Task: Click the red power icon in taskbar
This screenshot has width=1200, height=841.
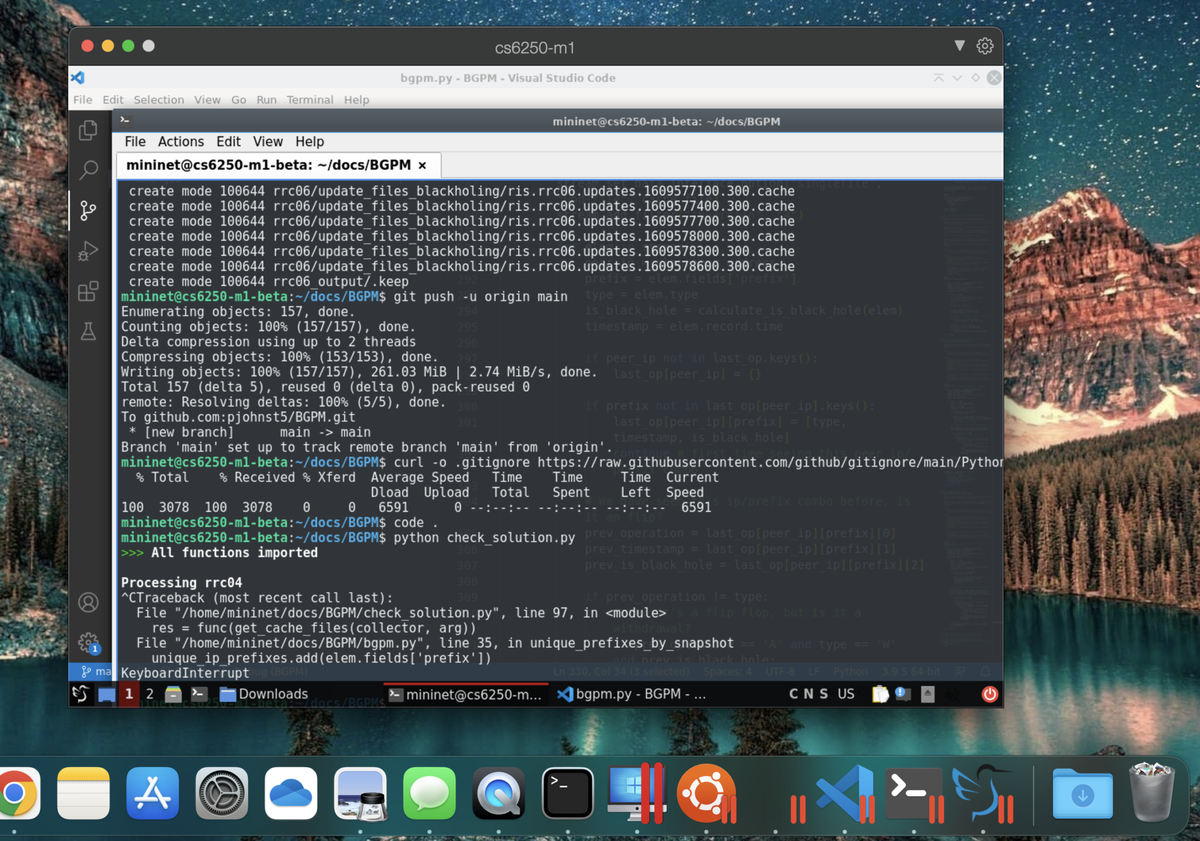Action: (x=989, y=694)
